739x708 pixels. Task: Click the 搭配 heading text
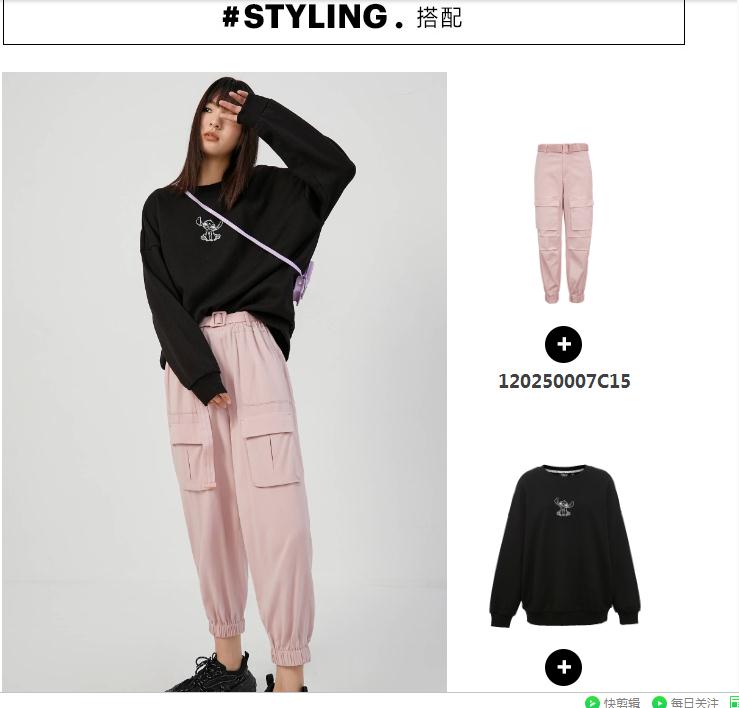click(439, 18)
